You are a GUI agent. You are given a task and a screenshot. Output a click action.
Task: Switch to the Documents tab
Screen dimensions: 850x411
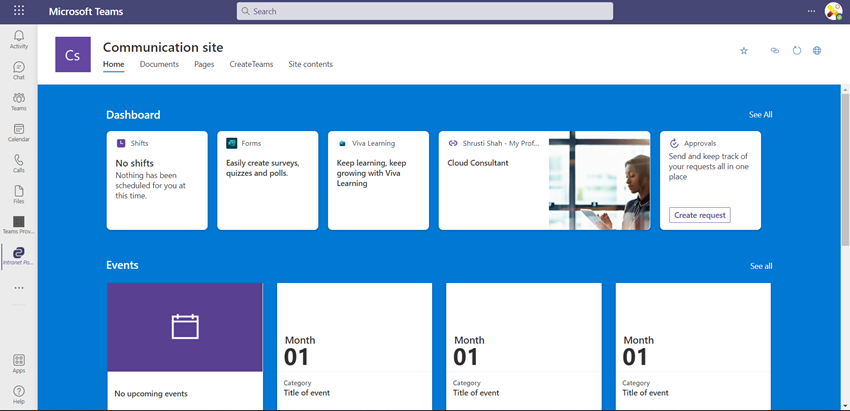[159, 64]
